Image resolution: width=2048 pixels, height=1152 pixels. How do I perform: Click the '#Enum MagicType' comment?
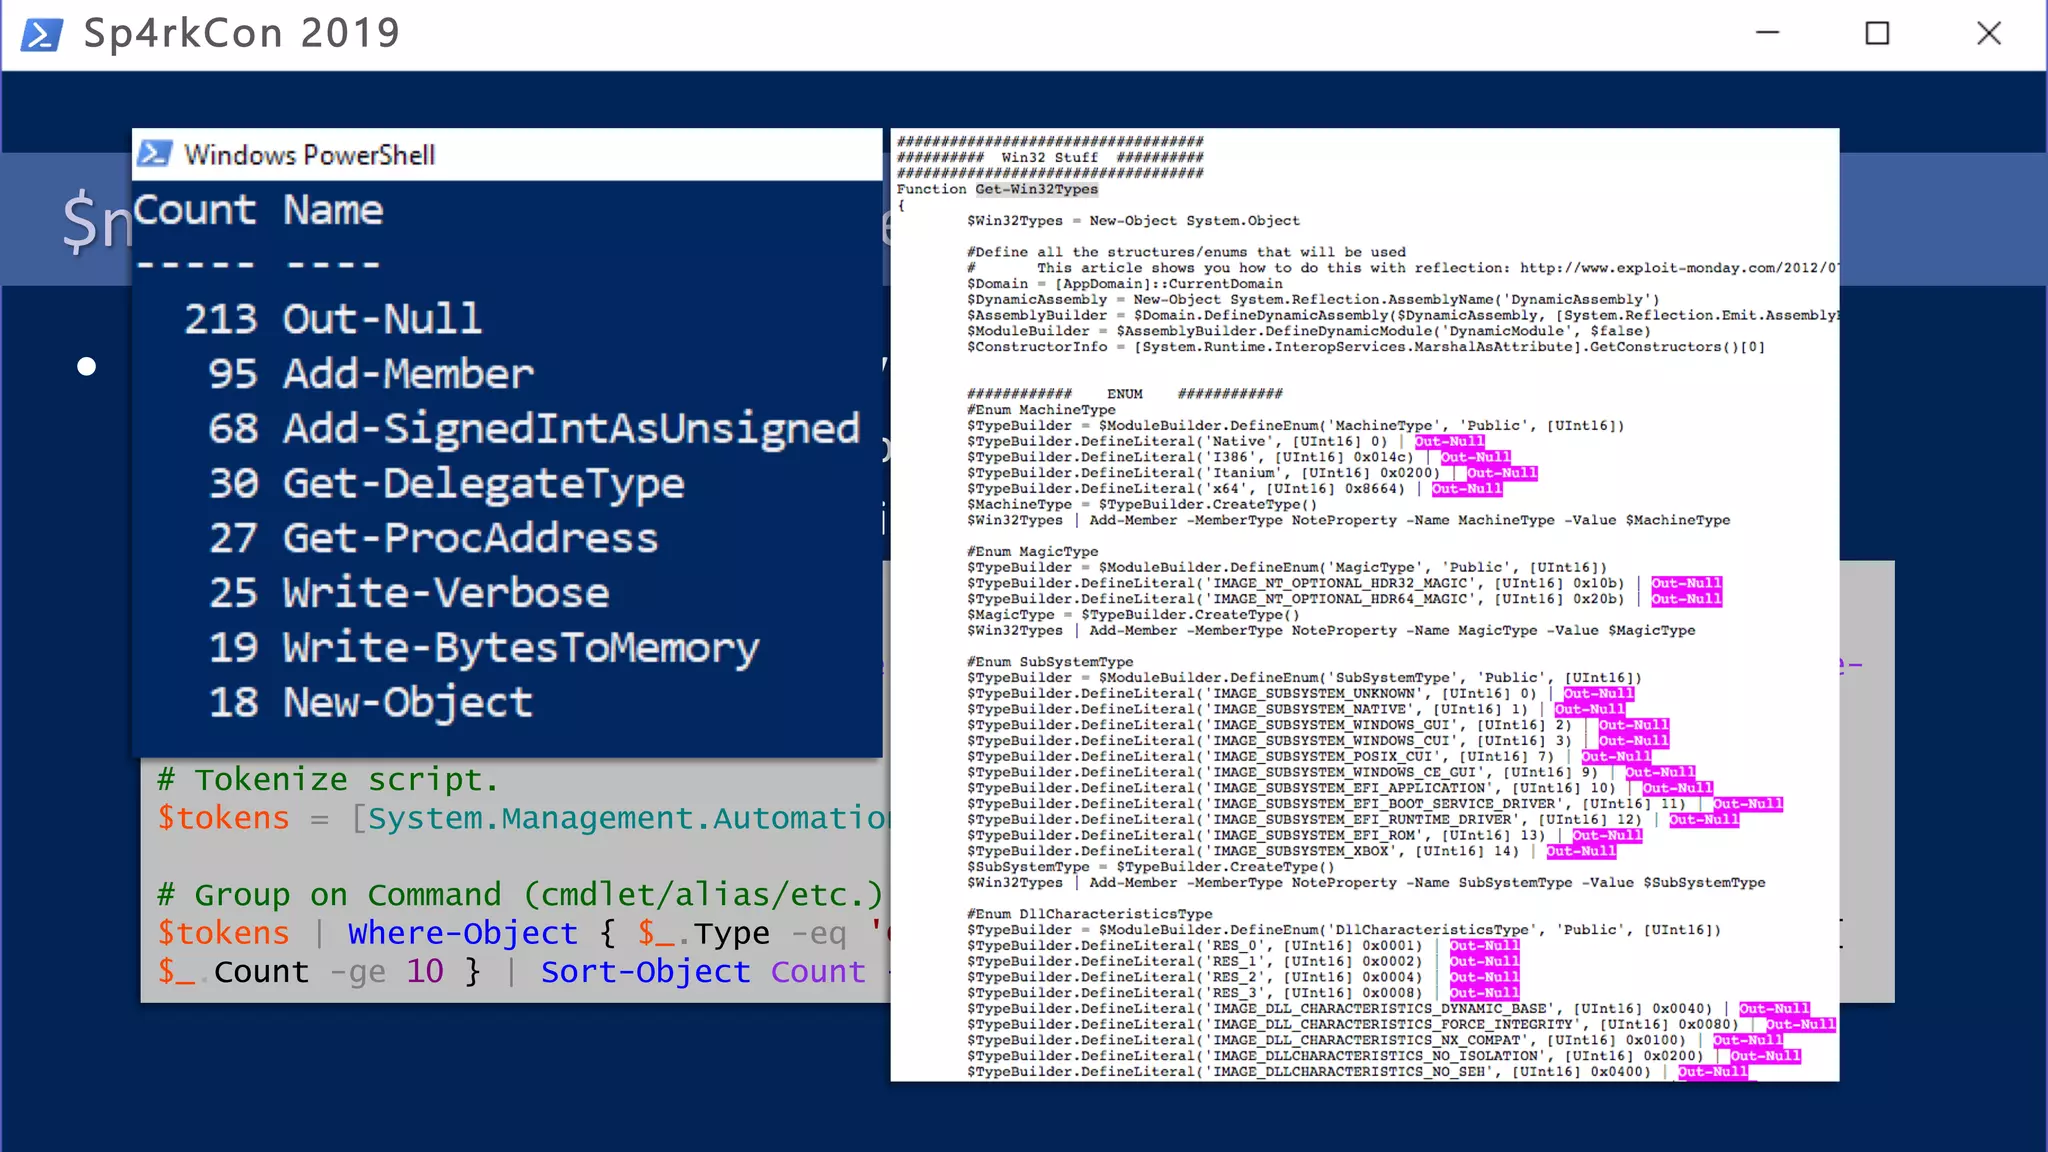[1032, 552]
